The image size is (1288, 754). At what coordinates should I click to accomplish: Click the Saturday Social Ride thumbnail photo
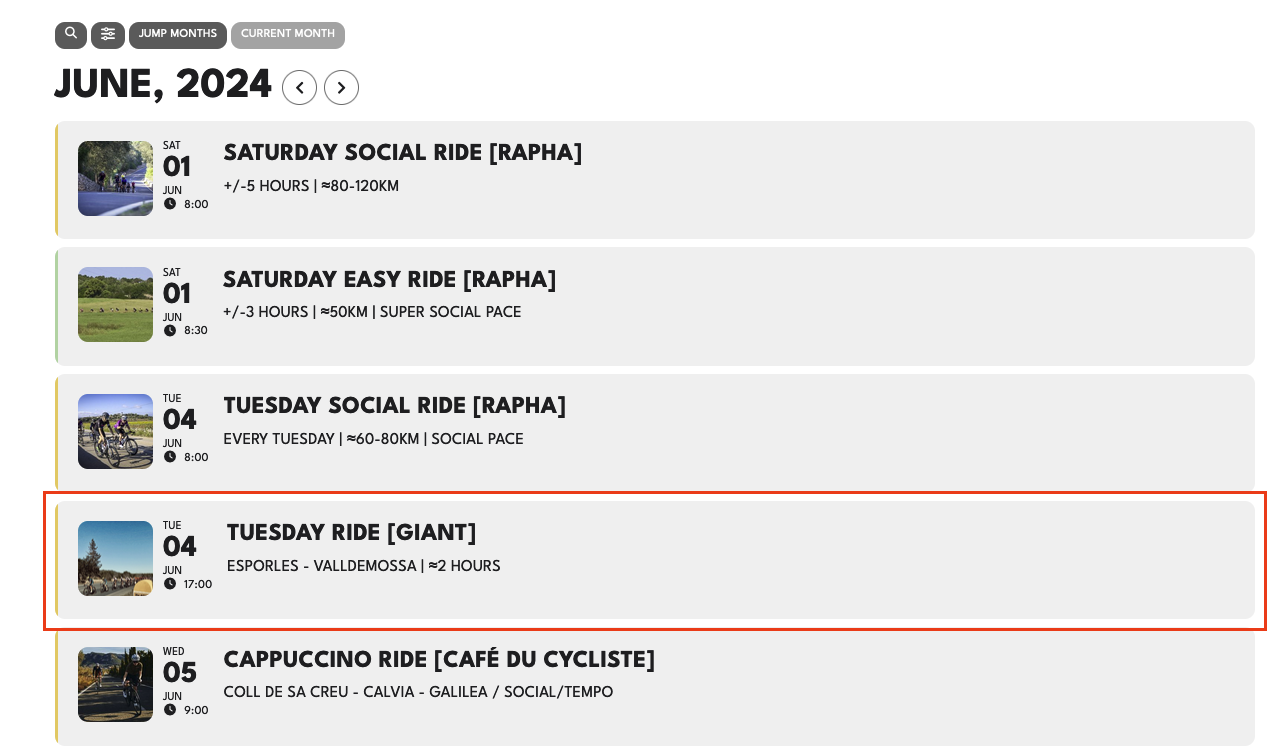point(116,178)
